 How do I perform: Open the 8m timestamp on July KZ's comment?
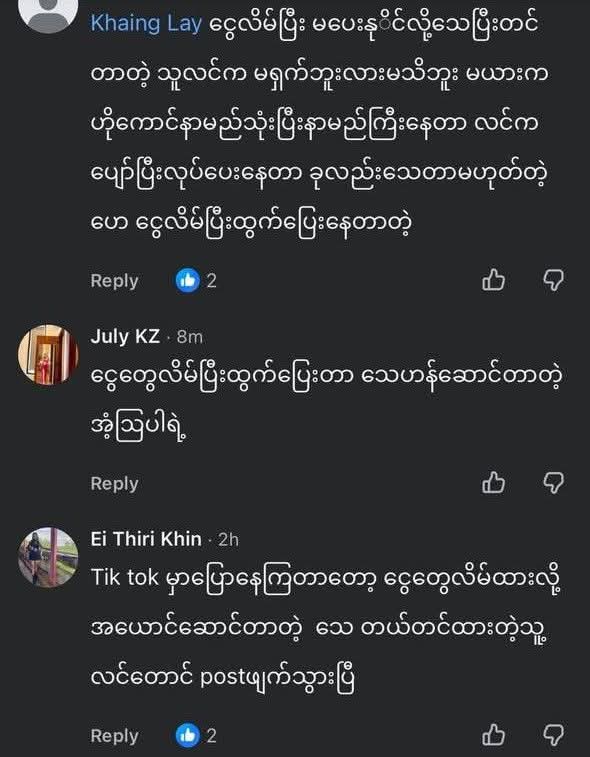pyautogui.click(x=190, y=337)
